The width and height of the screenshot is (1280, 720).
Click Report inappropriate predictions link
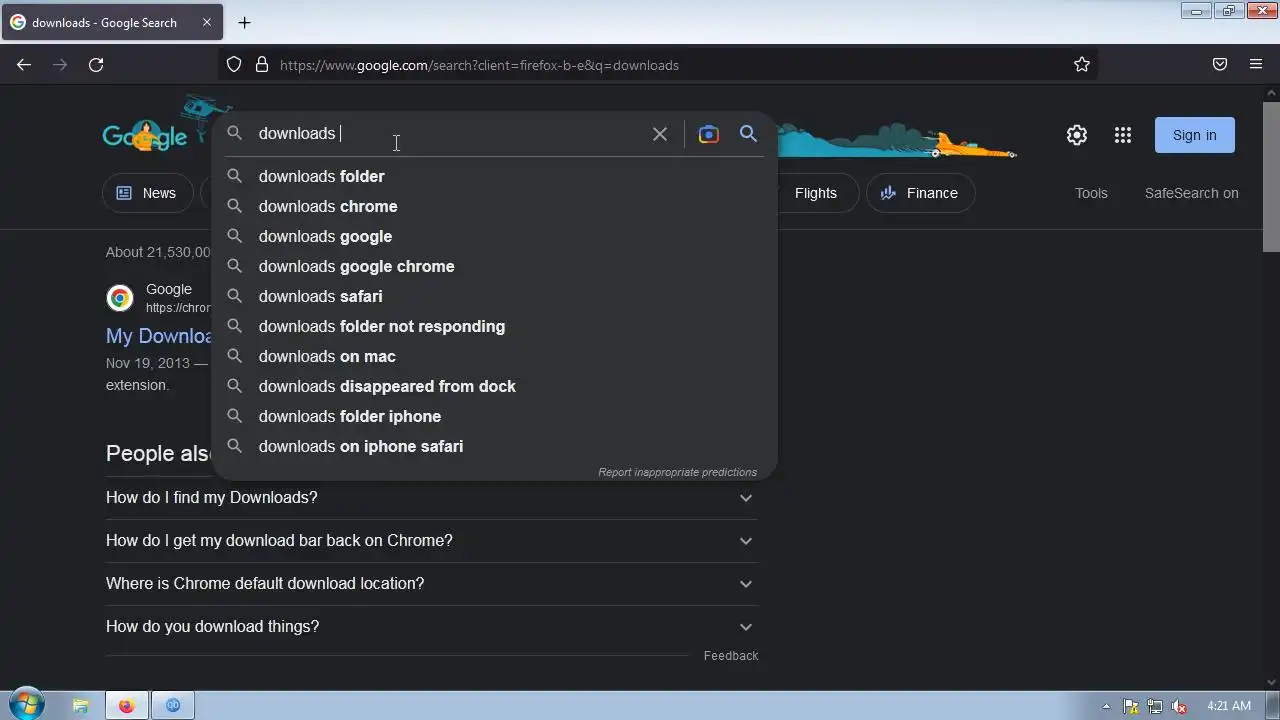677,472
